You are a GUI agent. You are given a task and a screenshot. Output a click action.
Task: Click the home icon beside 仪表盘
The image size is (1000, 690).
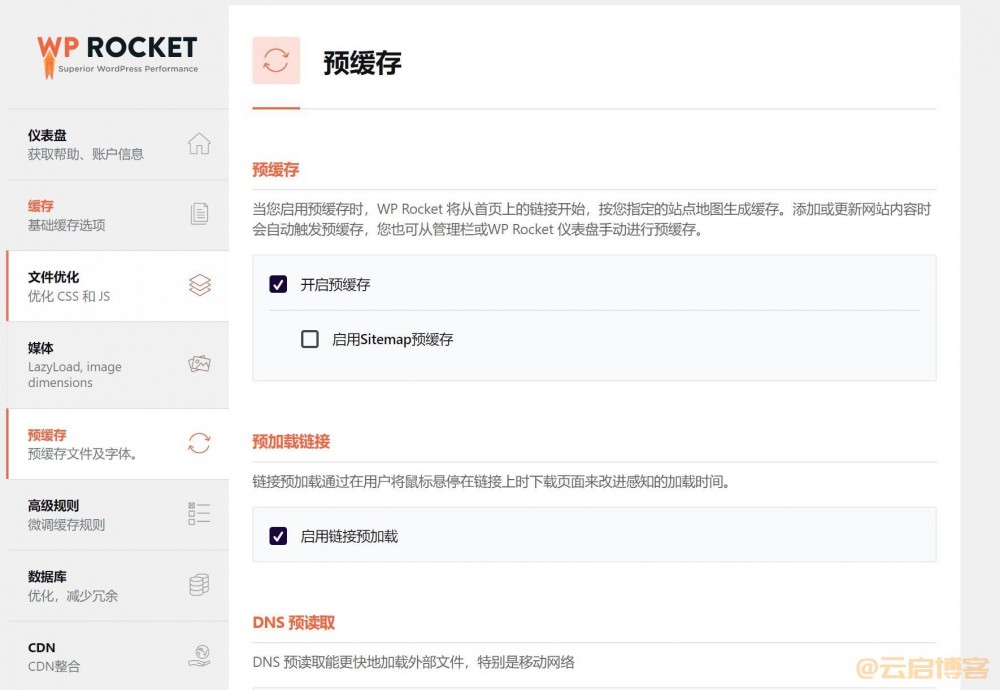199,144
